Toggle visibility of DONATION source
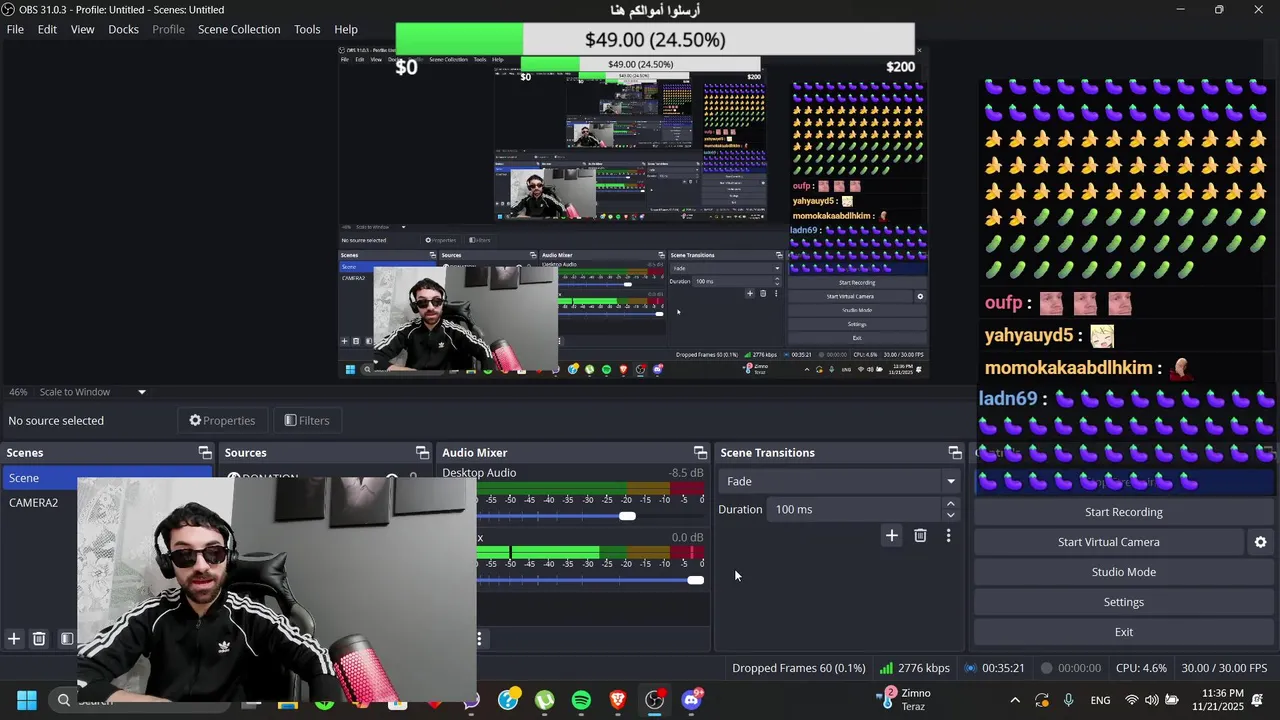The width and height of the screenshot is (1280, 720). click(x=392, y=478)
